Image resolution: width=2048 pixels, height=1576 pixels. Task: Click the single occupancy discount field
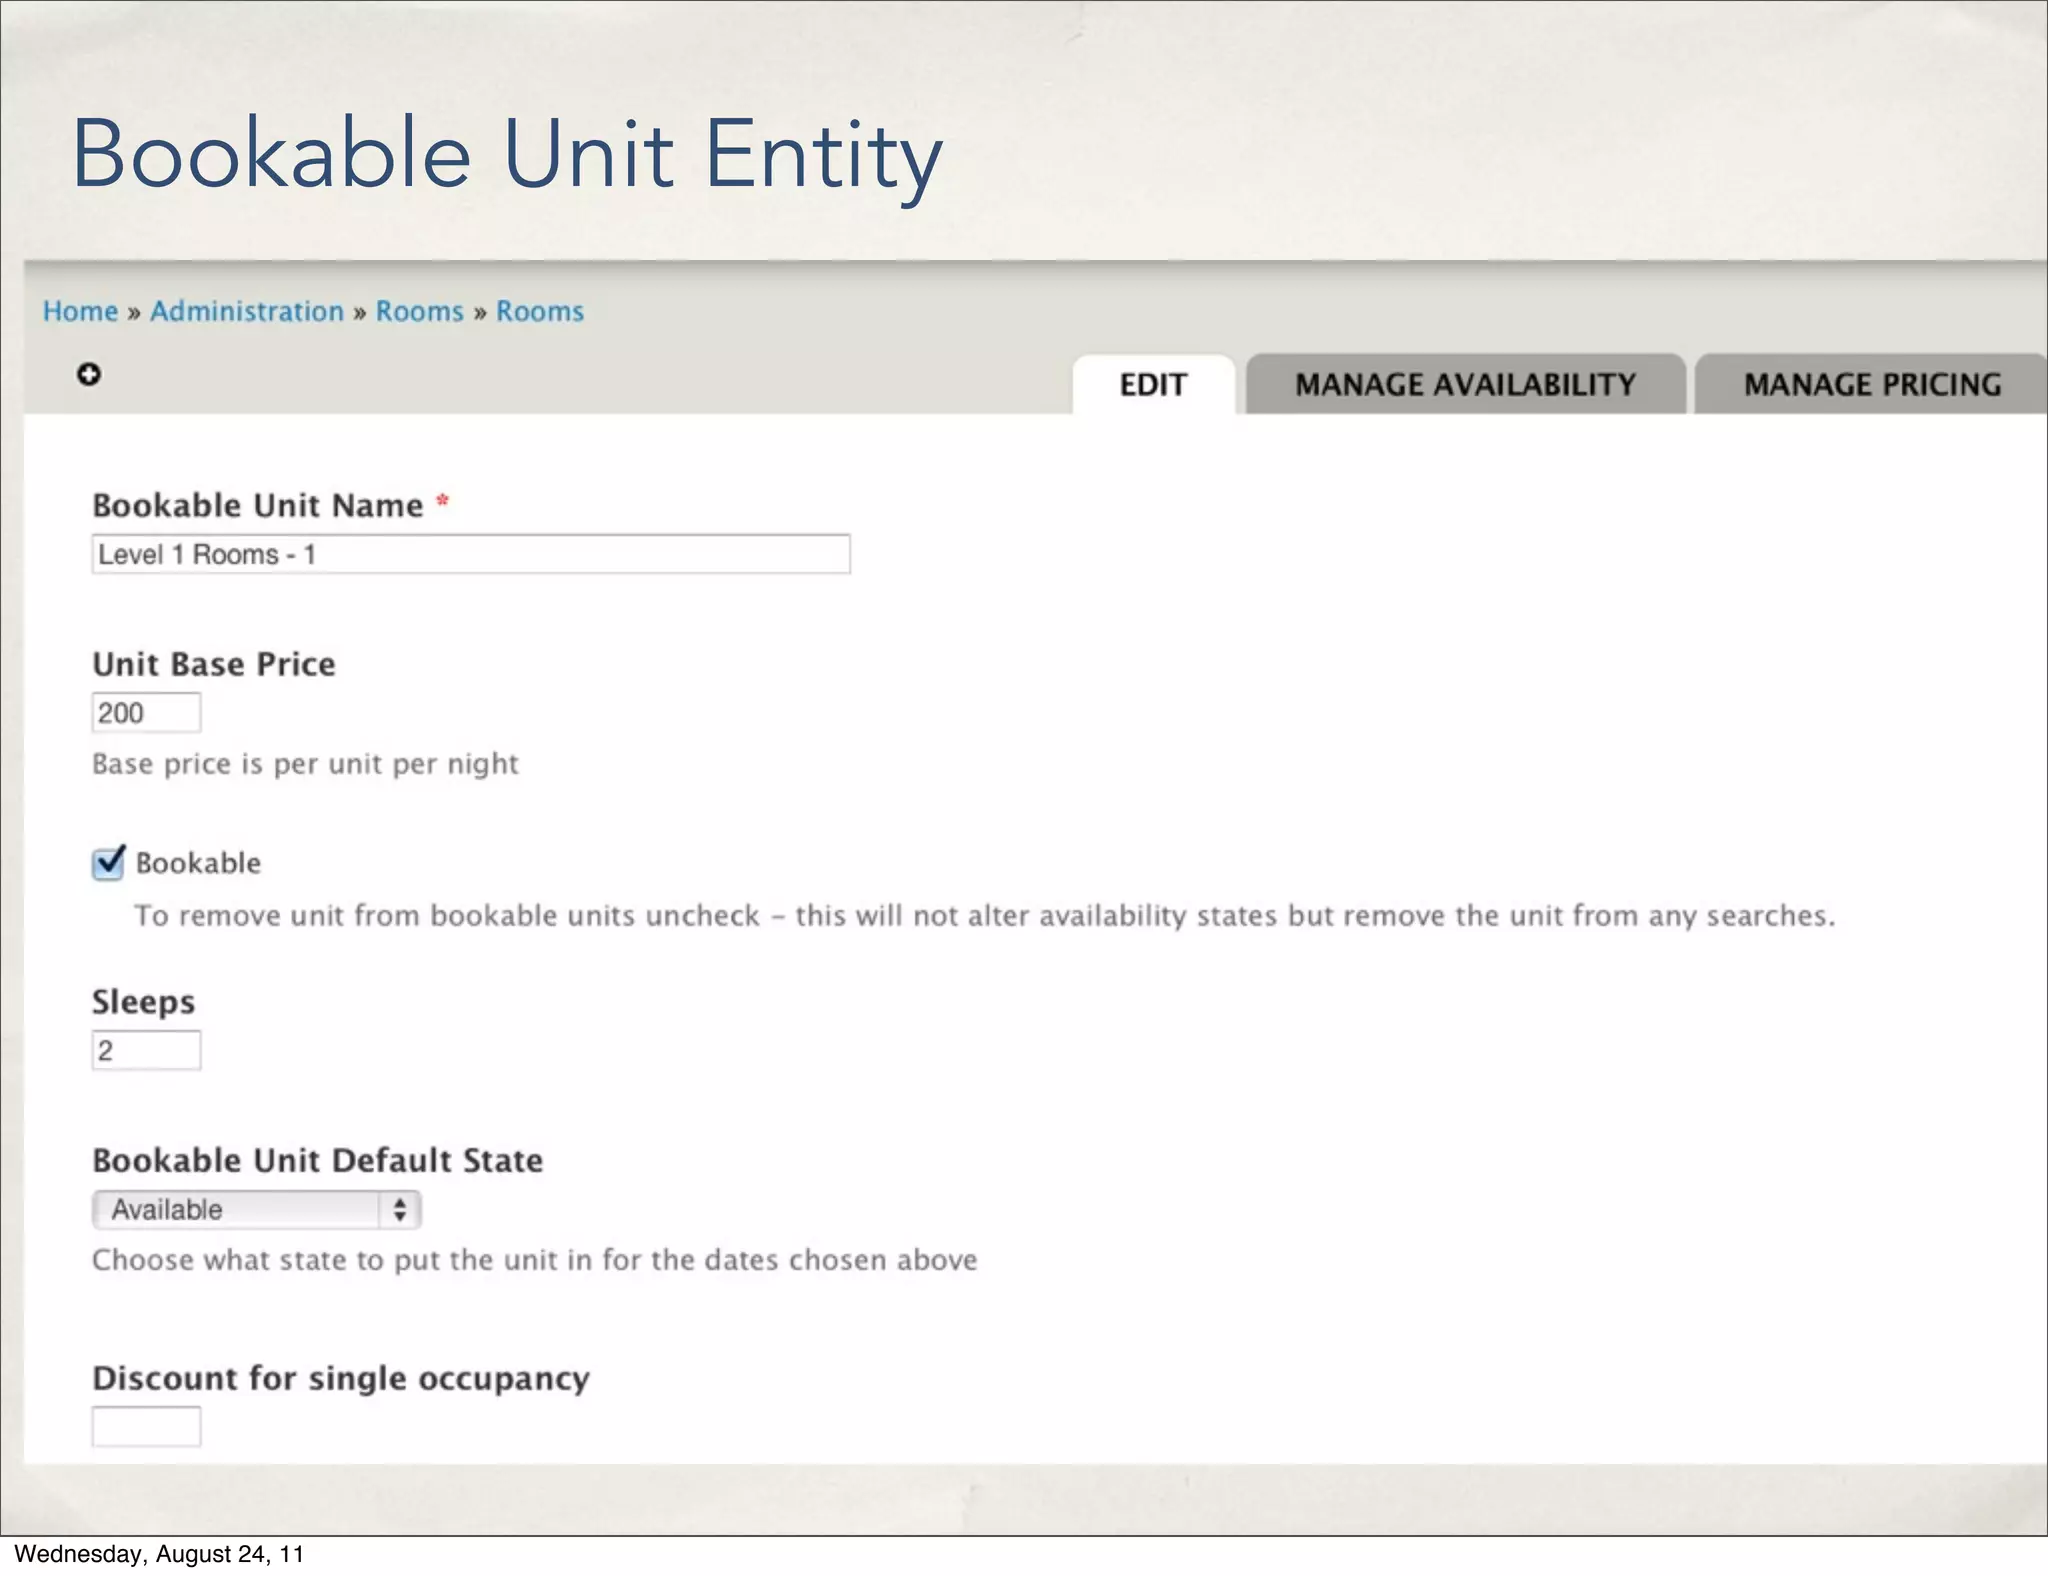tap(146, 1426)
